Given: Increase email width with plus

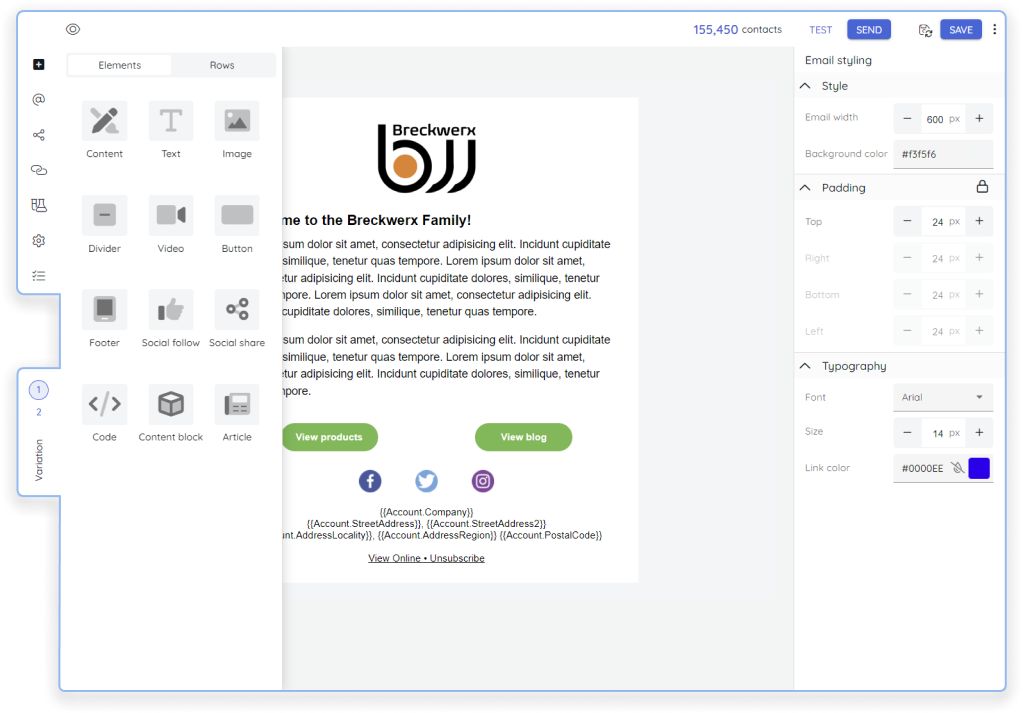Looking at the screenshot, I should click(979, 119).
